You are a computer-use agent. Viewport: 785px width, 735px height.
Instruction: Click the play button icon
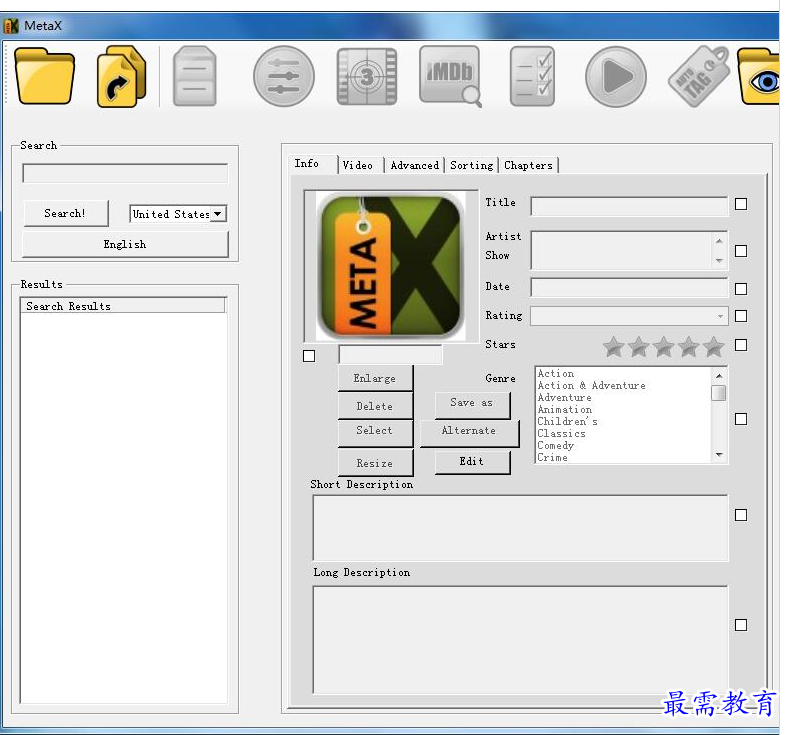click(615, 77)
